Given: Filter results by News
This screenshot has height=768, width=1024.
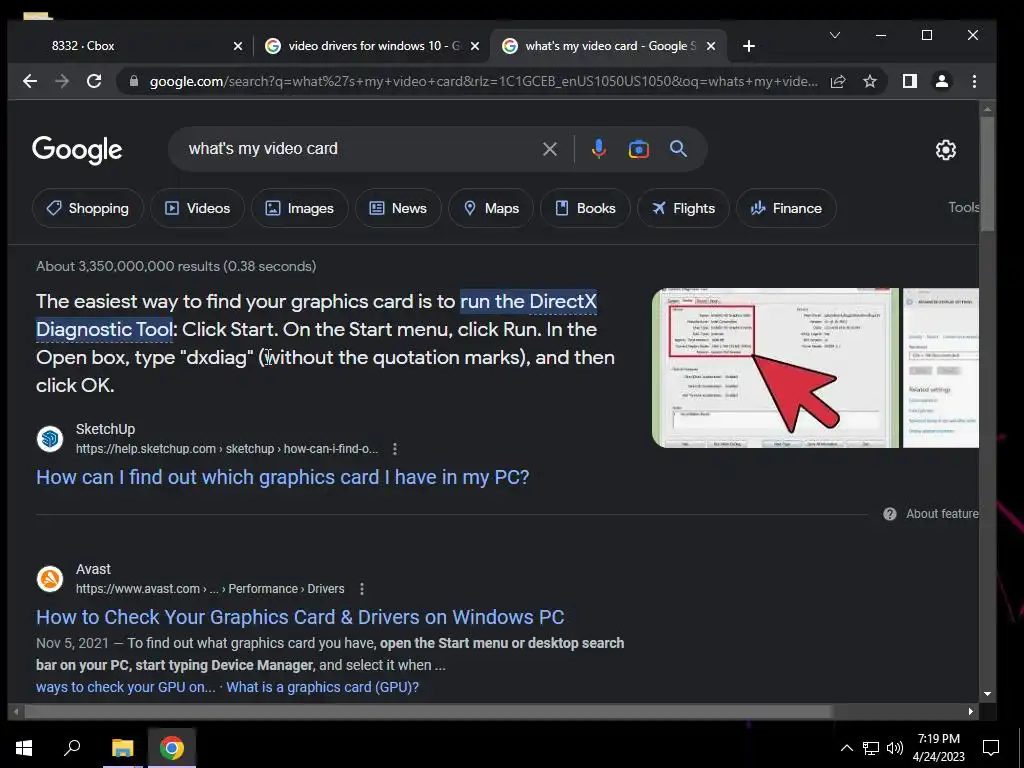Looking at the screenshot, I should click(398, 208).
